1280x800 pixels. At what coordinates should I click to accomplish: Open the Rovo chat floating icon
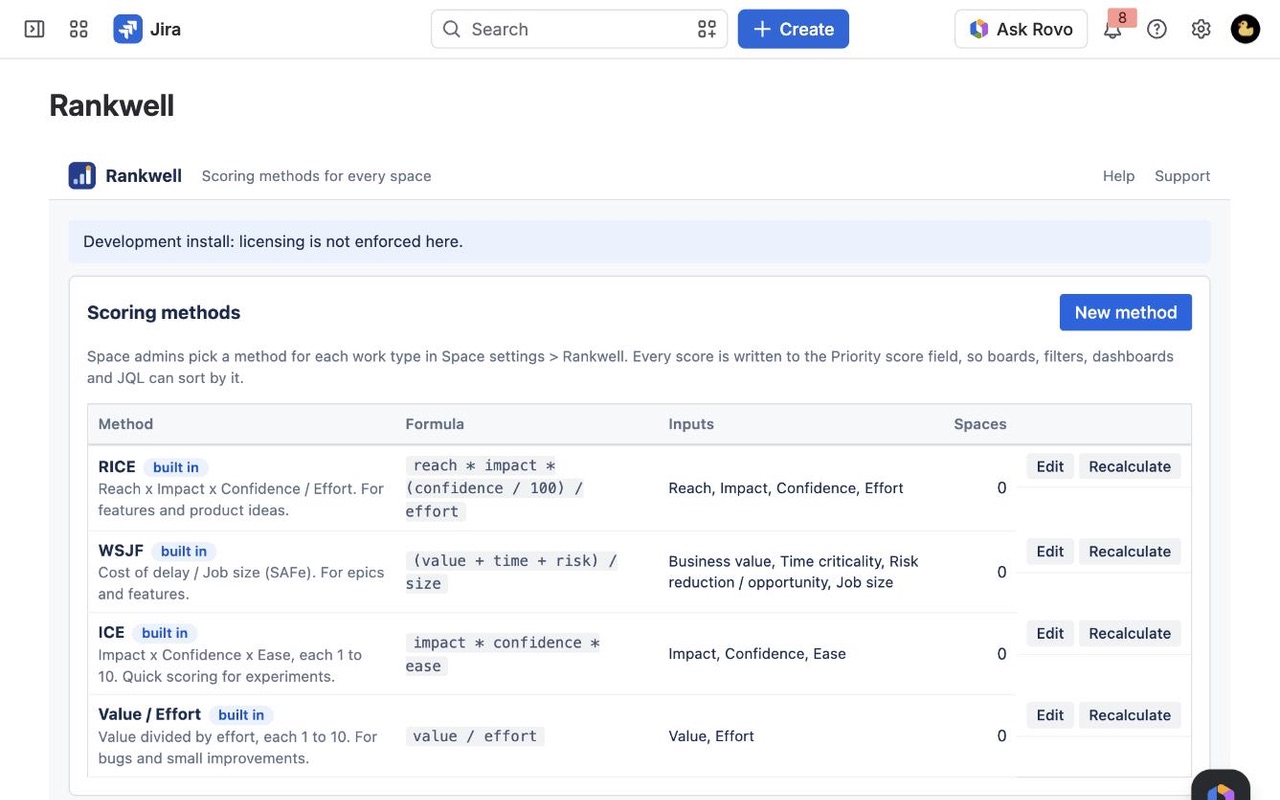point(1221,788)
